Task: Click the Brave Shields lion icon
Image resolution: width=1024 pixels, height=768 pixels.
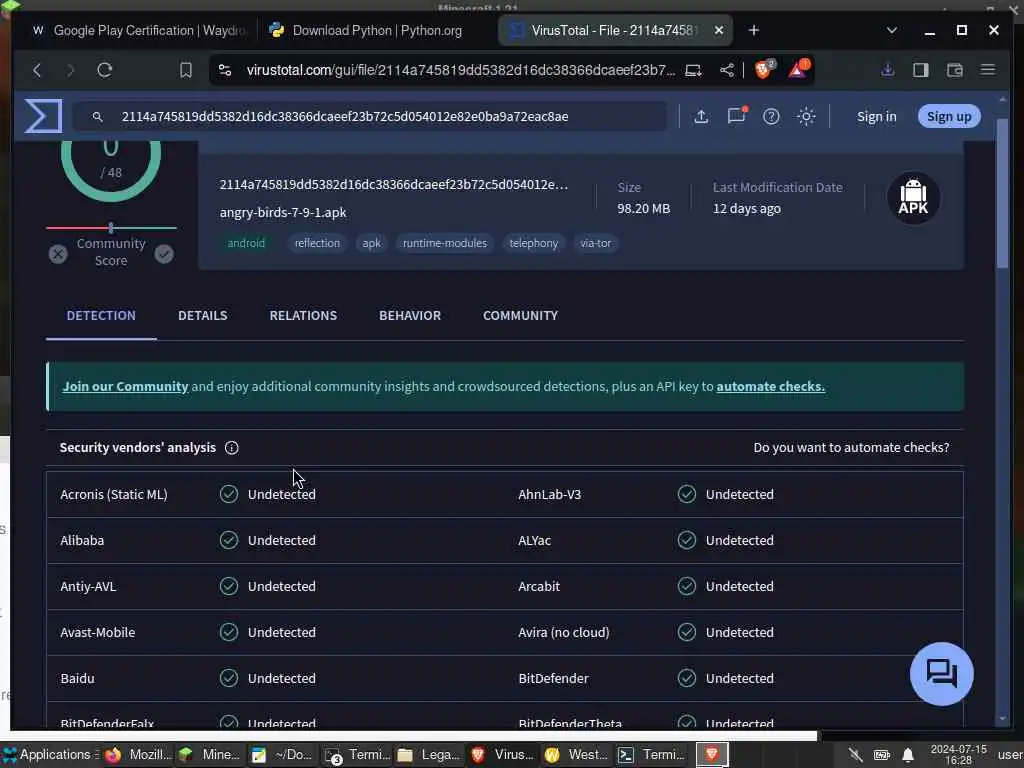Action: [x=763, y=69]
